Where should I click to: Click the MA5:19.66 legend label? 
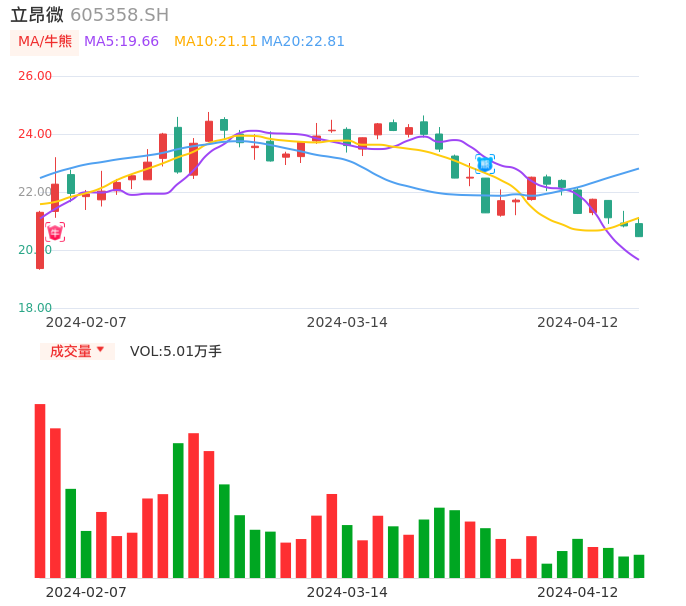(121, 42)
